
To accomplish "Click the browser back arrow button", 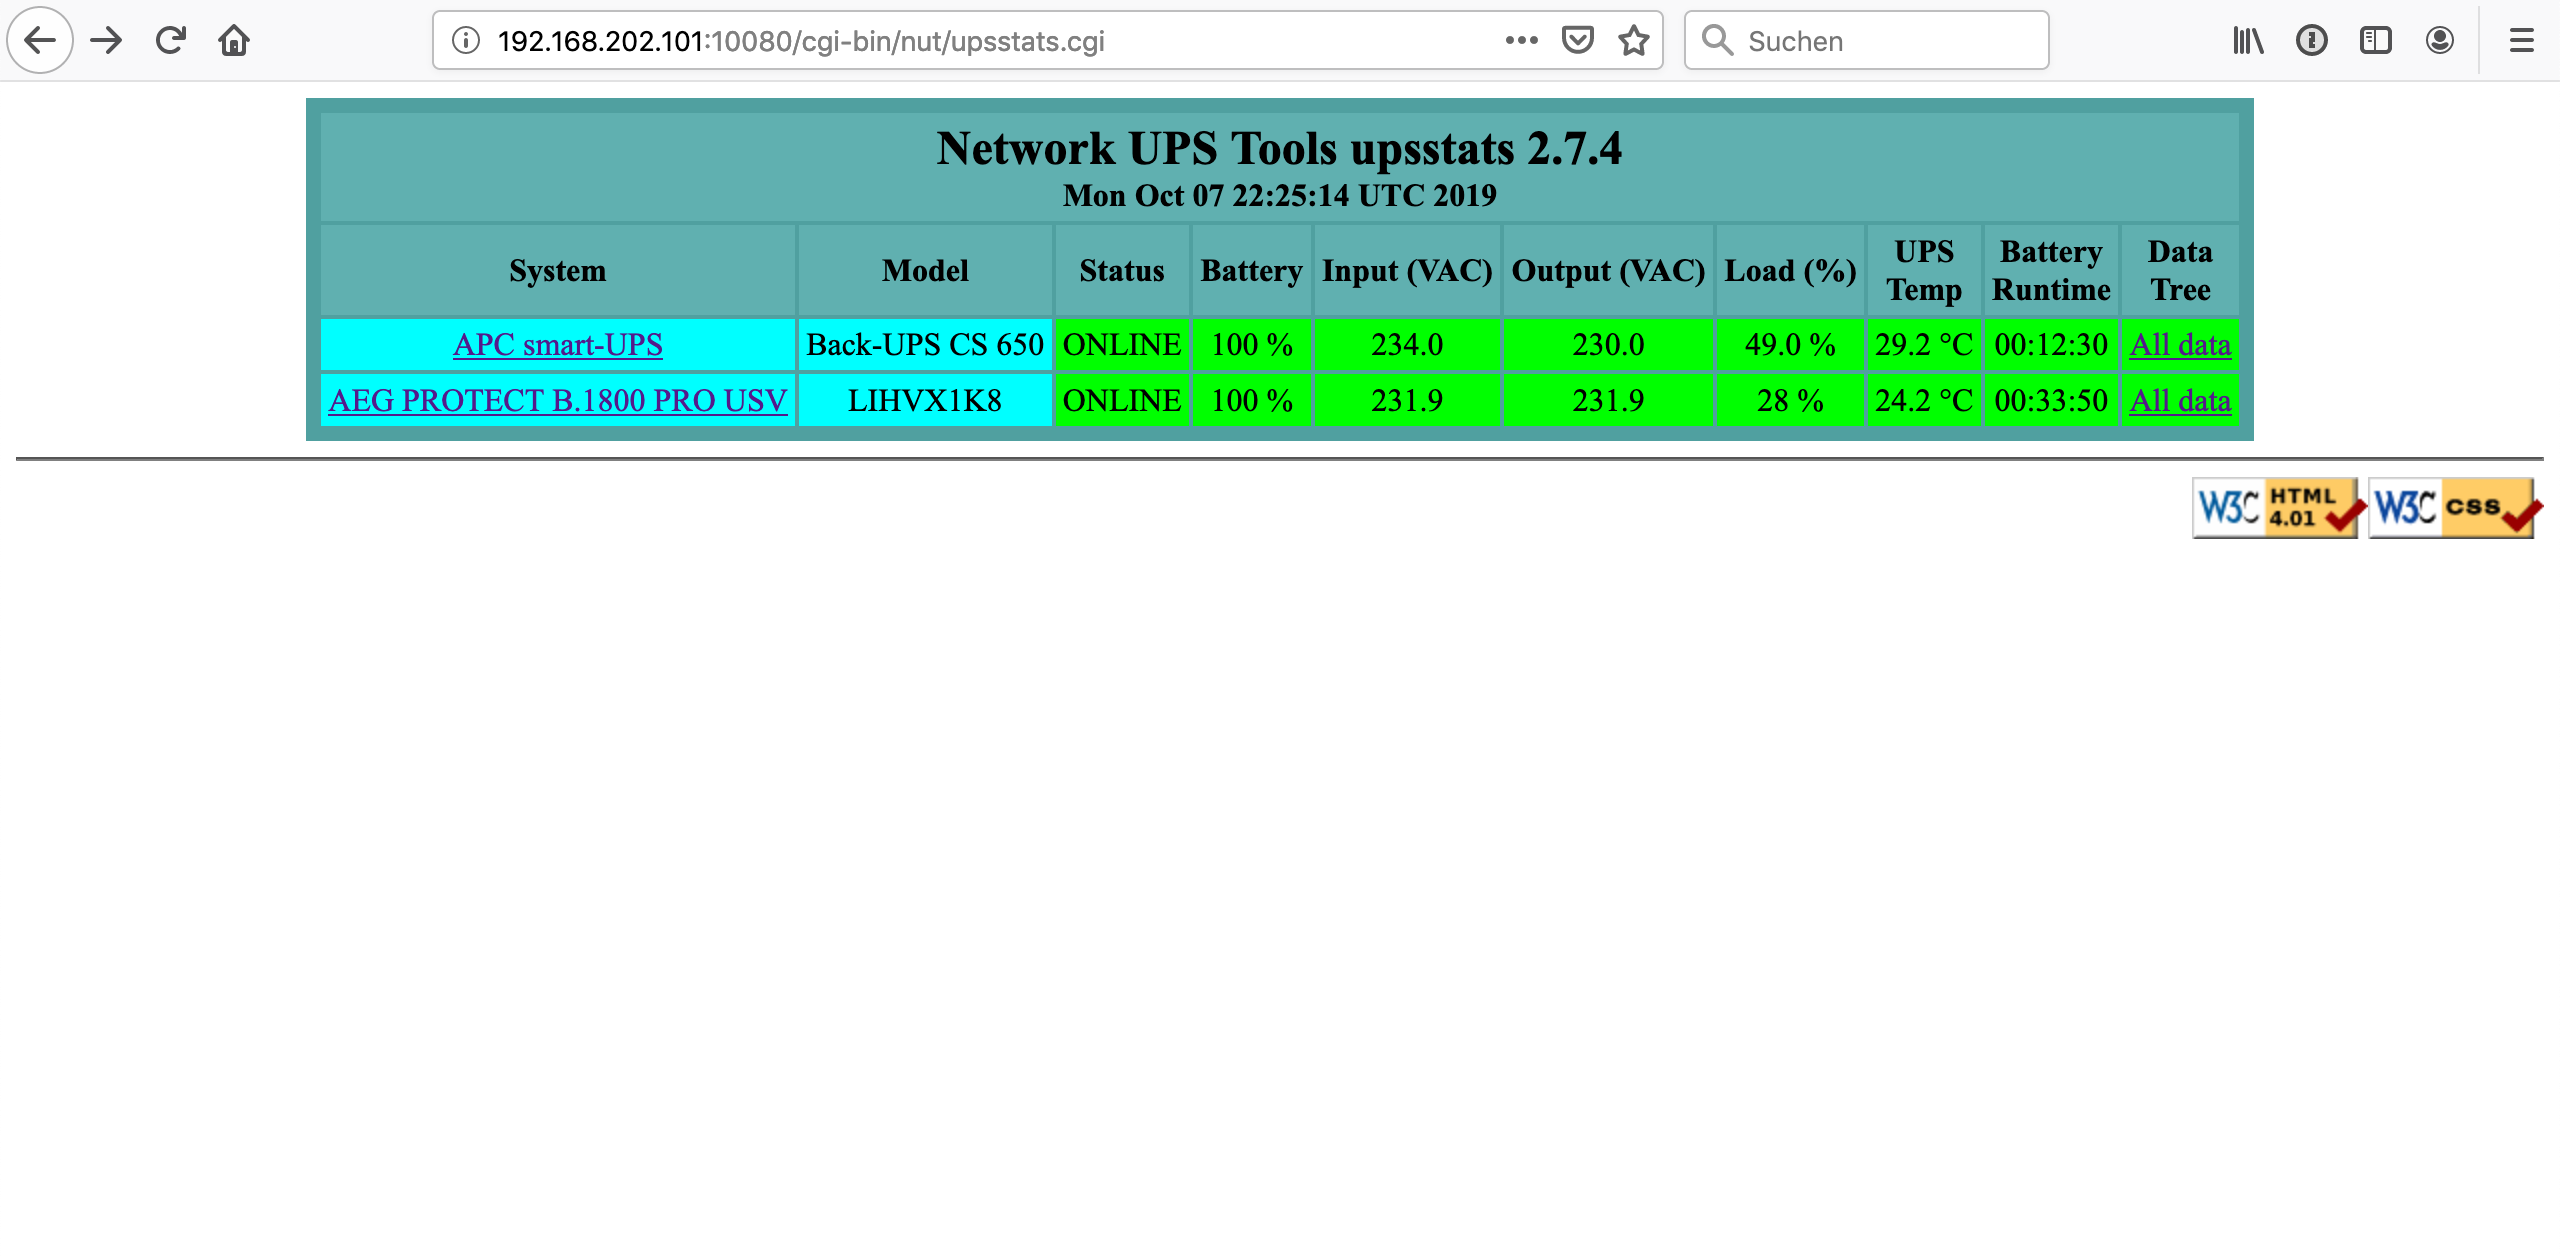I will coord(40,41).
